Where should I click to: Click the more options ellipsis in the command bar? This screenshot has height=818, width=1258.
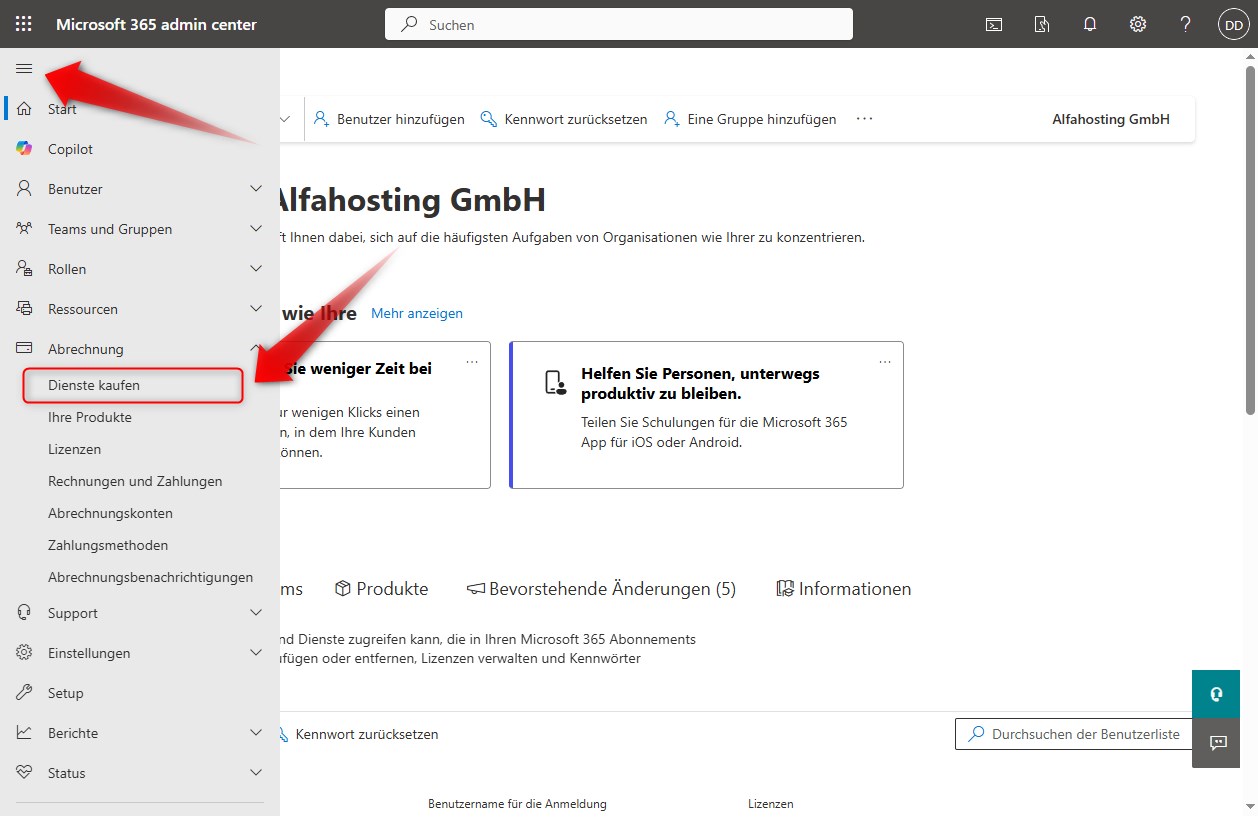pos(865,119)
